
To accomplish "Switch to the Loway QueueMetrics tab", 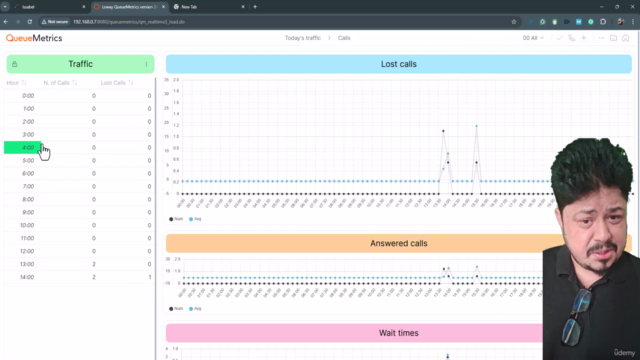I will [129, 7].
